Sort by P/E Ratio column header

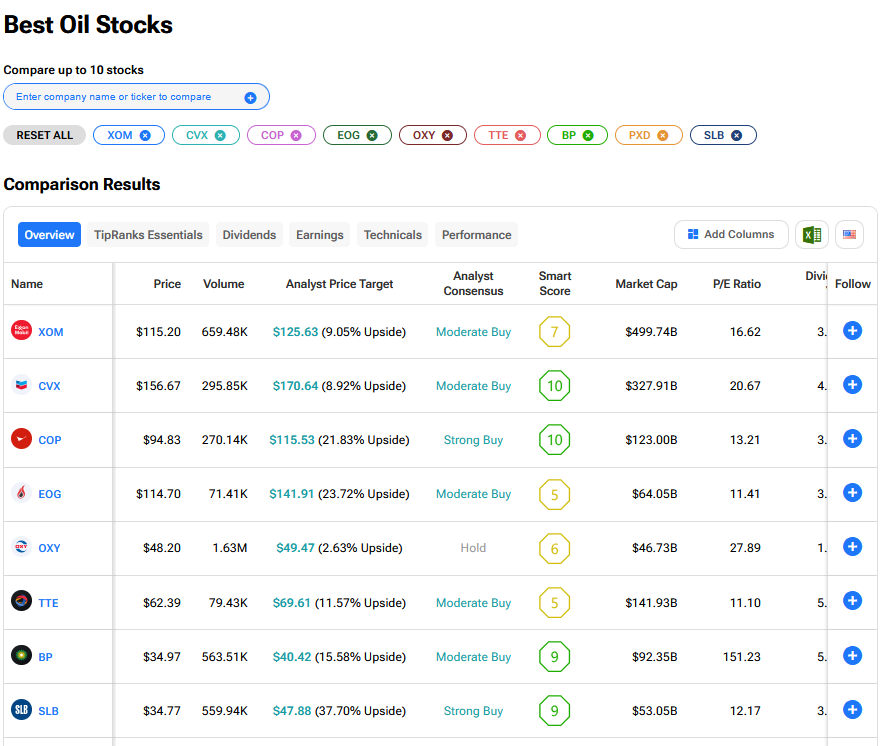coord(736,284)
